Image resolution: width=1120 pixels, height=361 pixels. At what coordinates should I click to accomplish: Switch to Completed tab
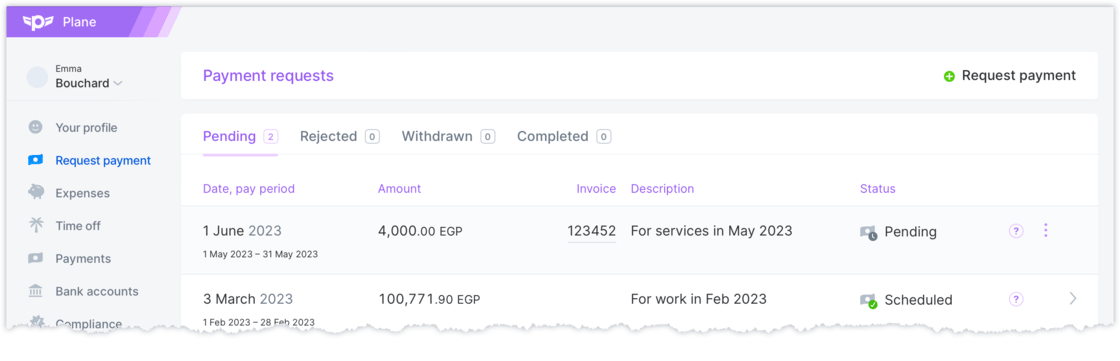click(x=564, y=136)
